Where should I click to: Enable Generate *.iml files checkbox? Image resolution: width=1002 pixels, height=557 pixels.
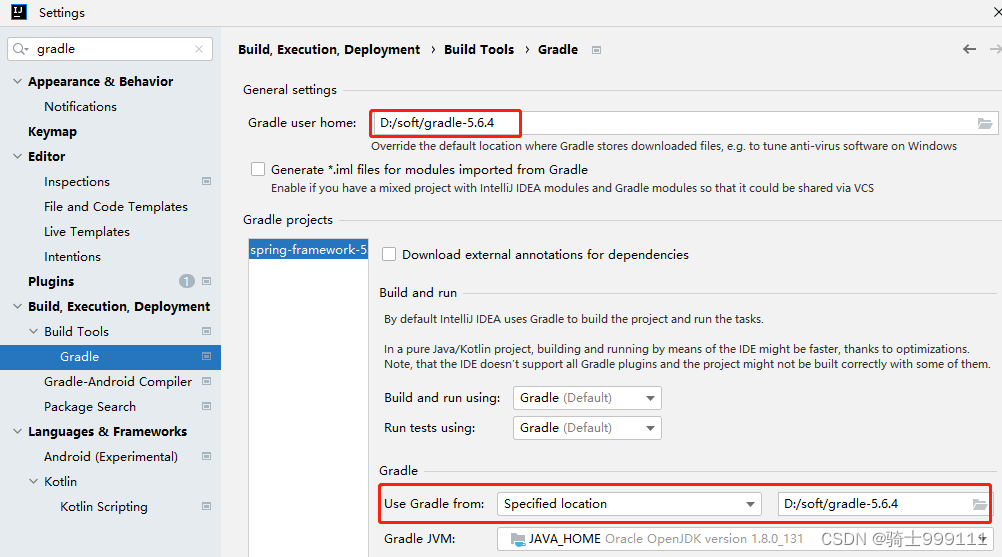click(x=258, y=169)
